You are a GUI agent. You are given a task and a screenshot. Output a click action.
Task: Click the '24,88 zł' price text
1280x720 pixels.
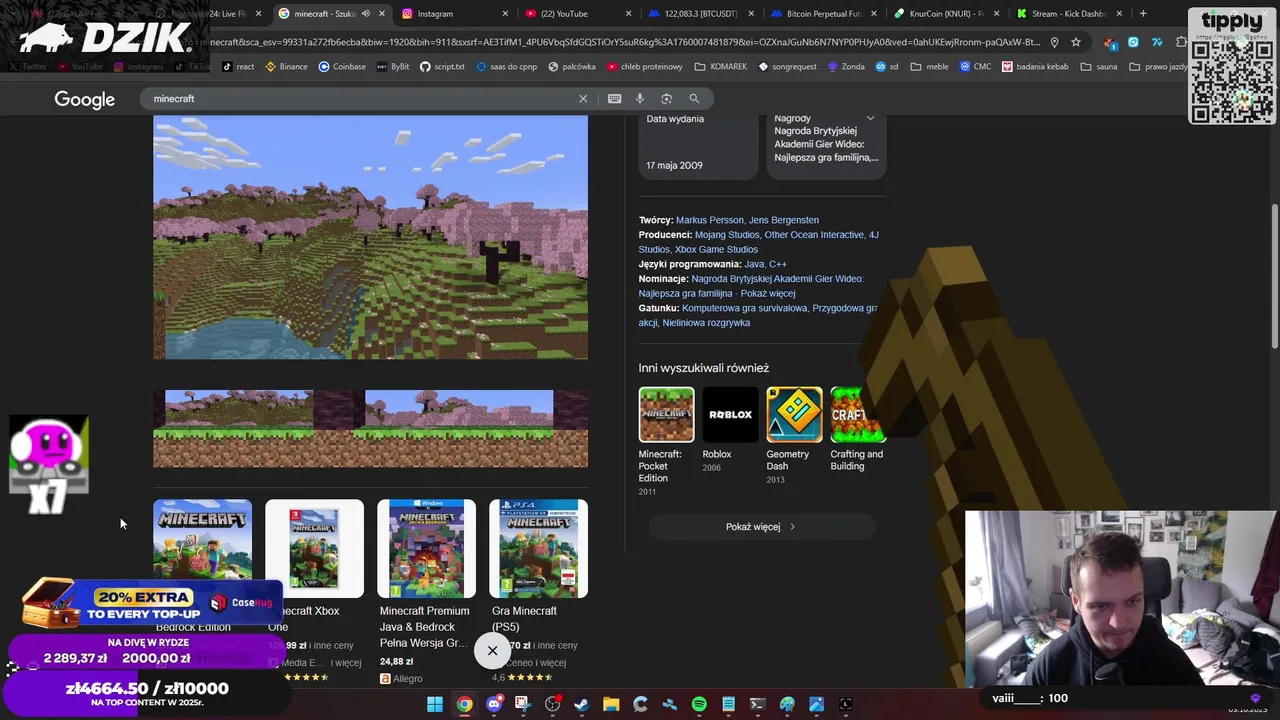[397, 662]
